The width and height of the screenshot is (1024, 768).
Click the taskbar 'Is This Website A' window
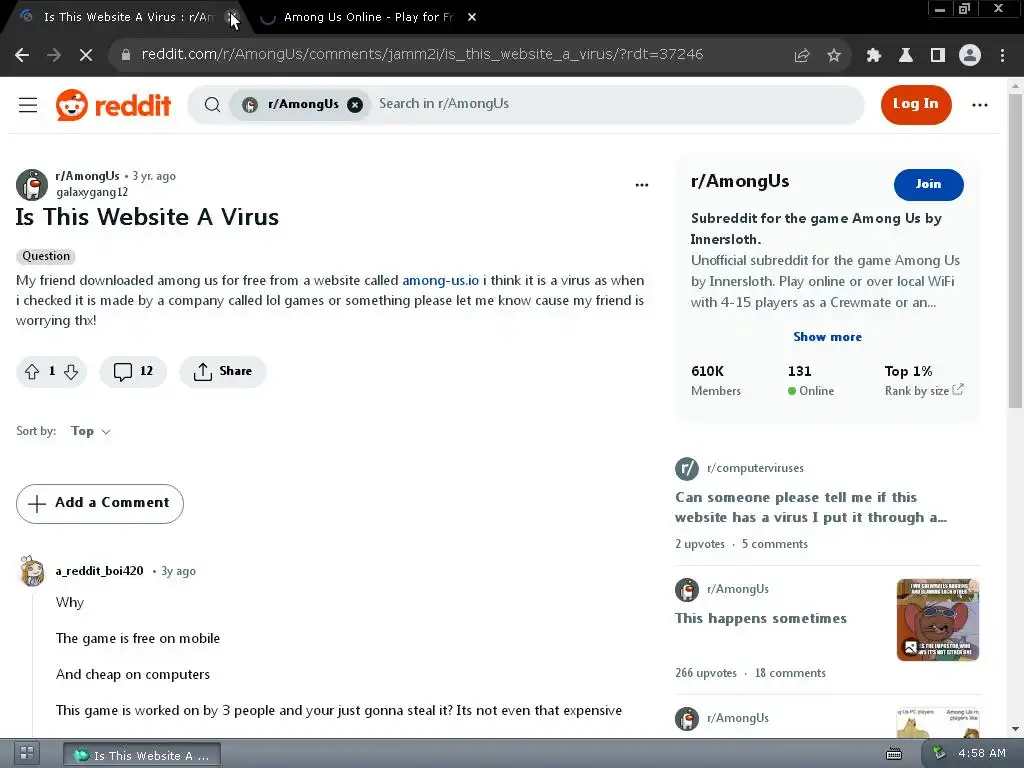click(x=142, y=756)
